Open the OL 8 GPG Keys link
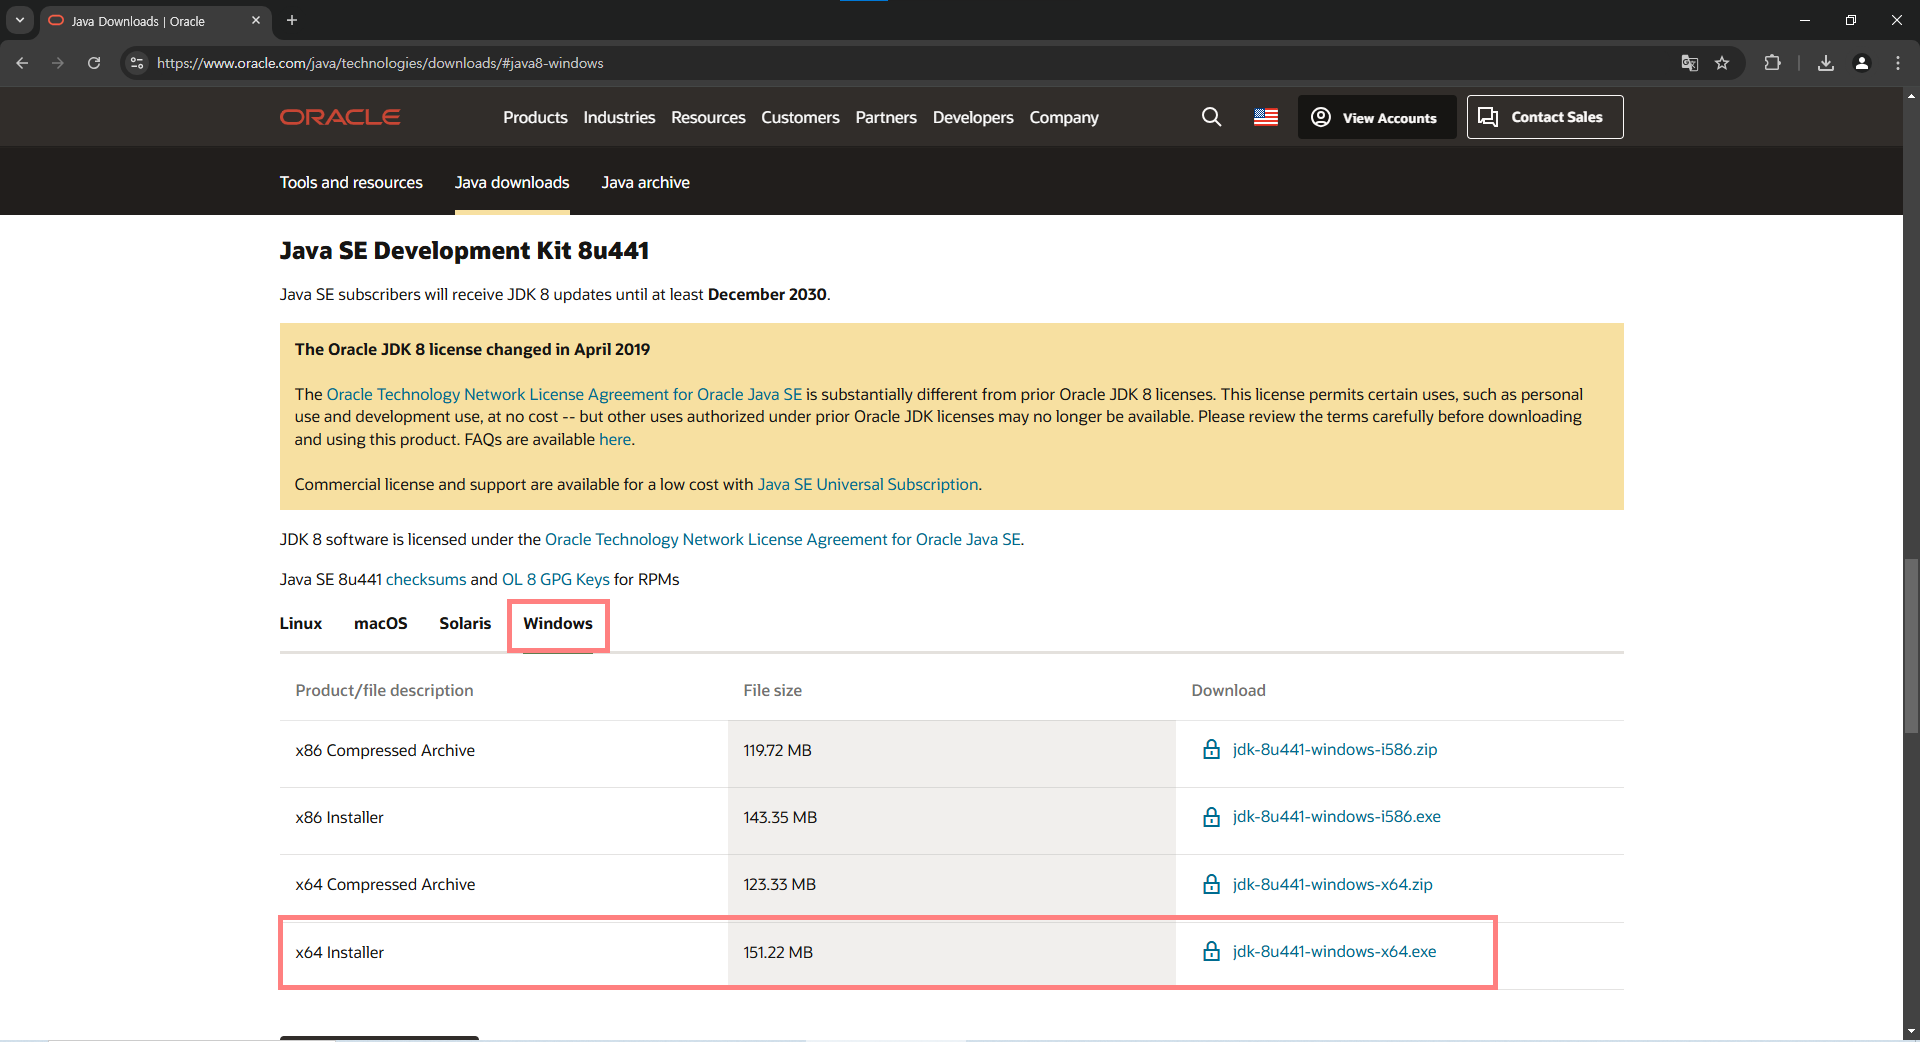1920x1042 pixels. pos(556,579)
